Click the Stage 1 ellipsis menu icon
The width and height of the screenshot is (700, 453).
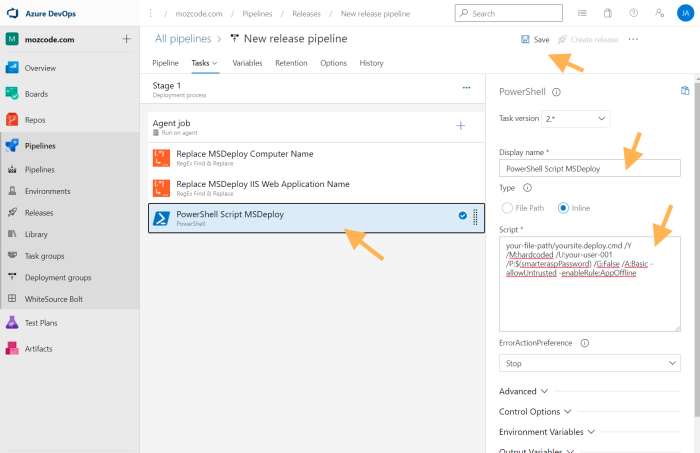pos(466,88)
